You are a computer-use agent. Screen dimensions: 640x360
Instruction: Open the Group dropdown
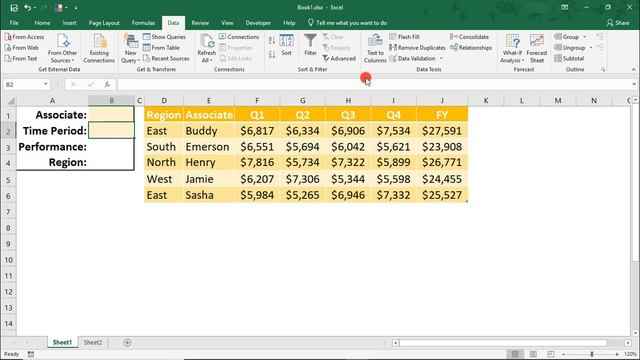[x=584, y=37]
